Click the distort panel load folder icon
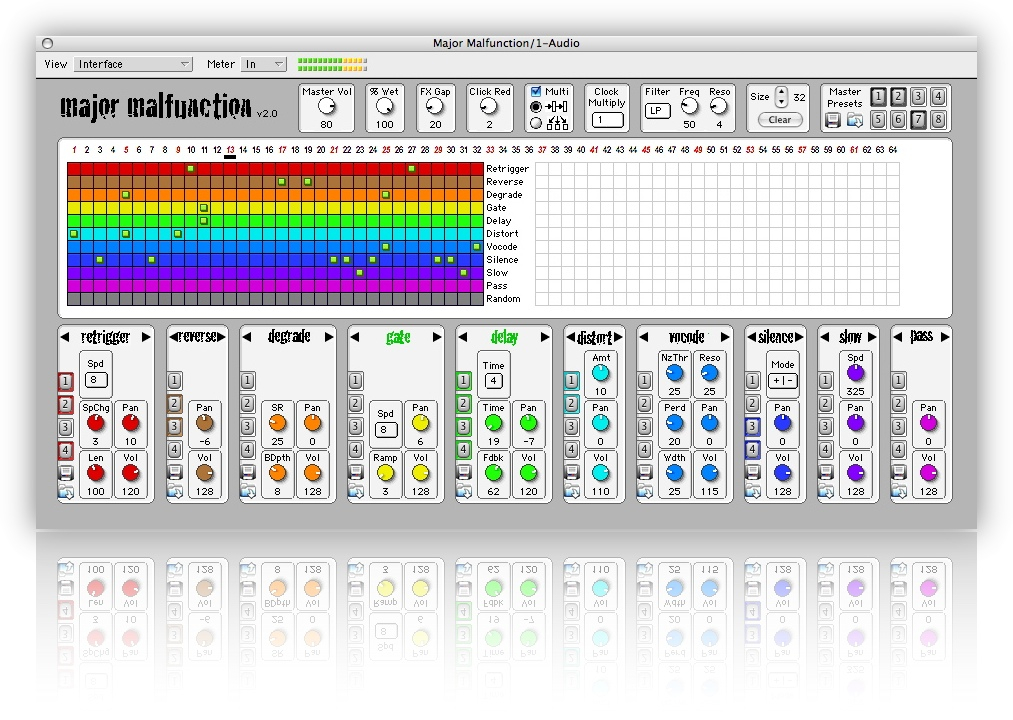 coord(571,490)
